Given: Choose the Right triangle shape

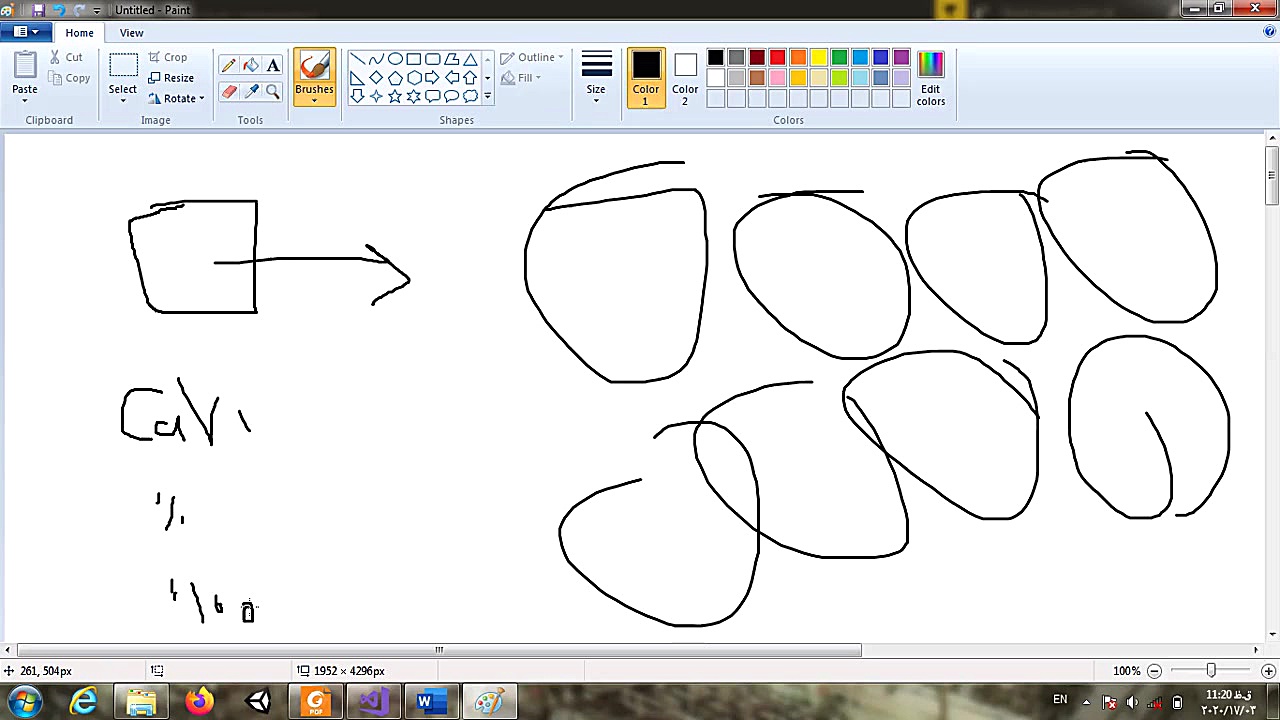Looking at the screenshot, I should tap(357, 78).
